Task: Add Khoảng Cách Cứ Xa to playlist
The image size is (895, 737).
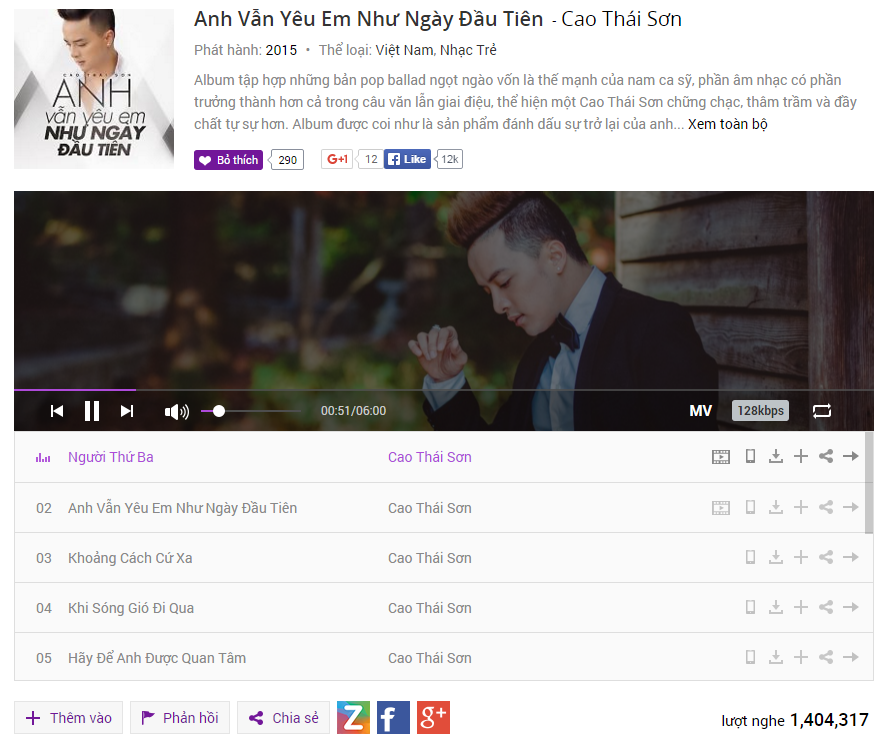Action: coord(801,557)
